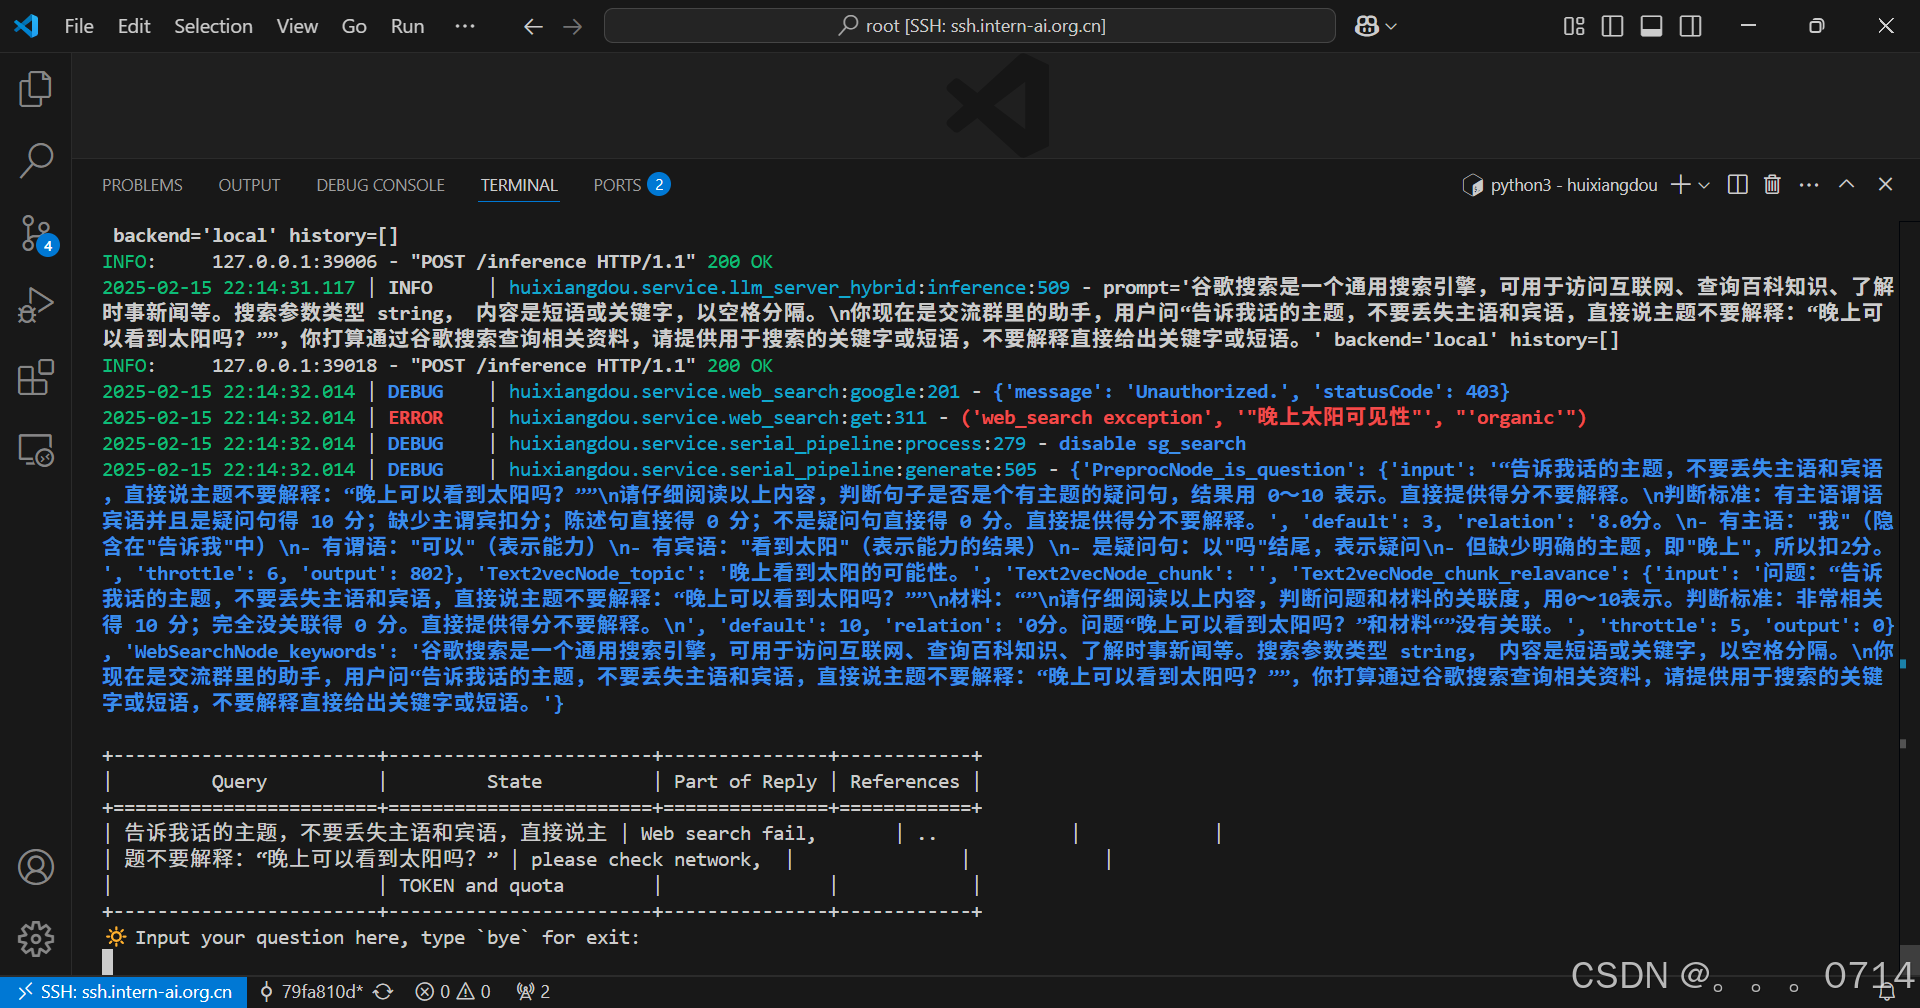Viewport: 1920px width, 1008px height.
Task: Click 'disable sg_search' log text
Action: pos(1152,444)
